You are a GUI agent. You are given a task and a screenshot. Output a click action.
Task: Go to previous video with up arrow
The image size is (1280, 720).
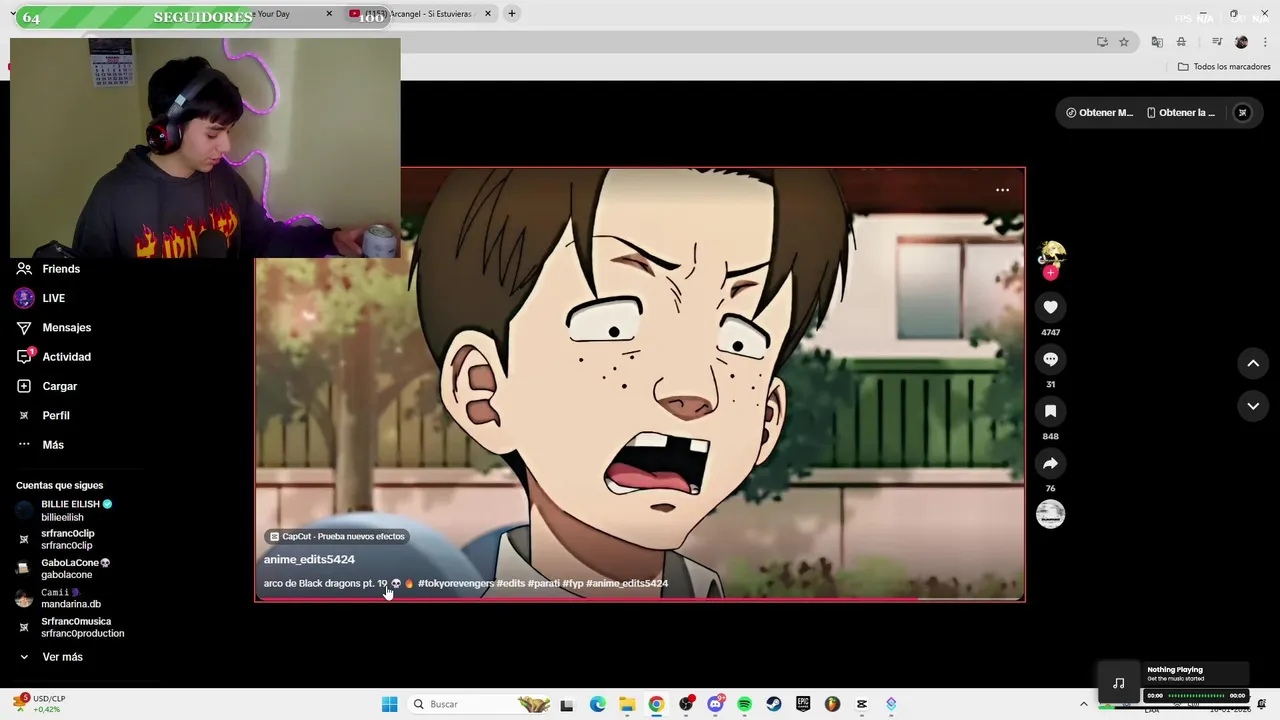(1253, 363)
